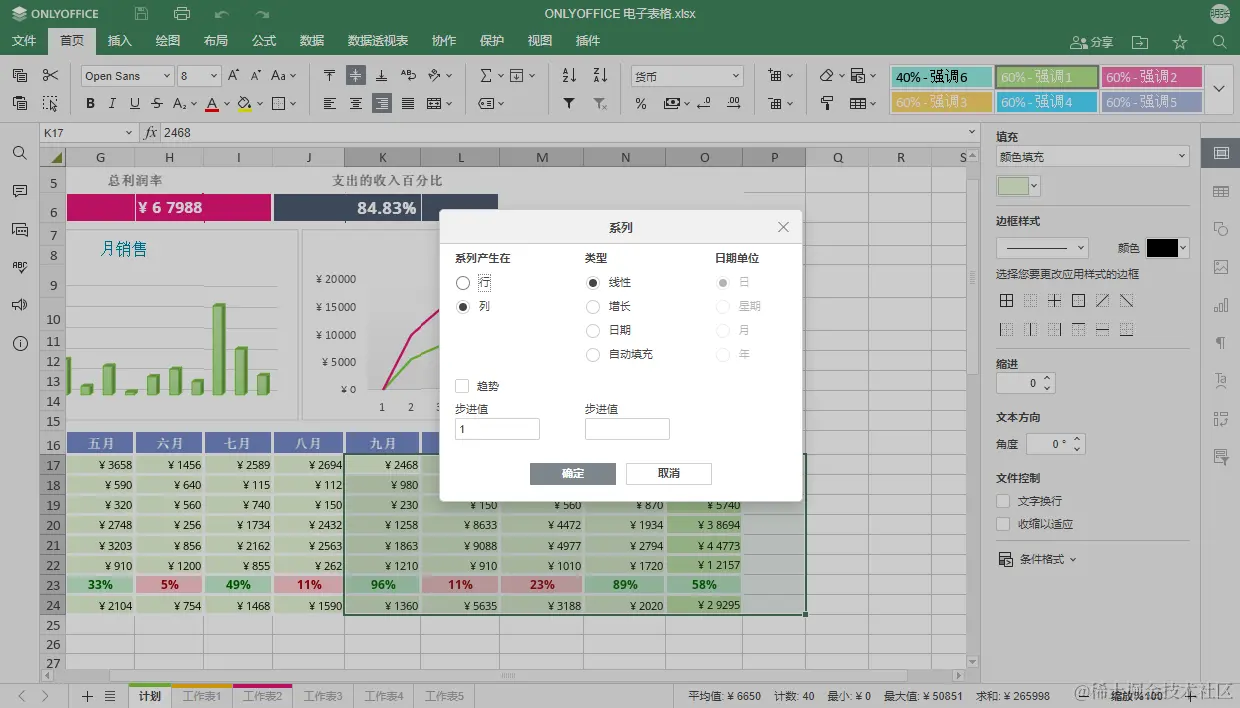Select the 自动填充 type option
Viewport: 1240px width, 708px height.
(x=593, y=355)
